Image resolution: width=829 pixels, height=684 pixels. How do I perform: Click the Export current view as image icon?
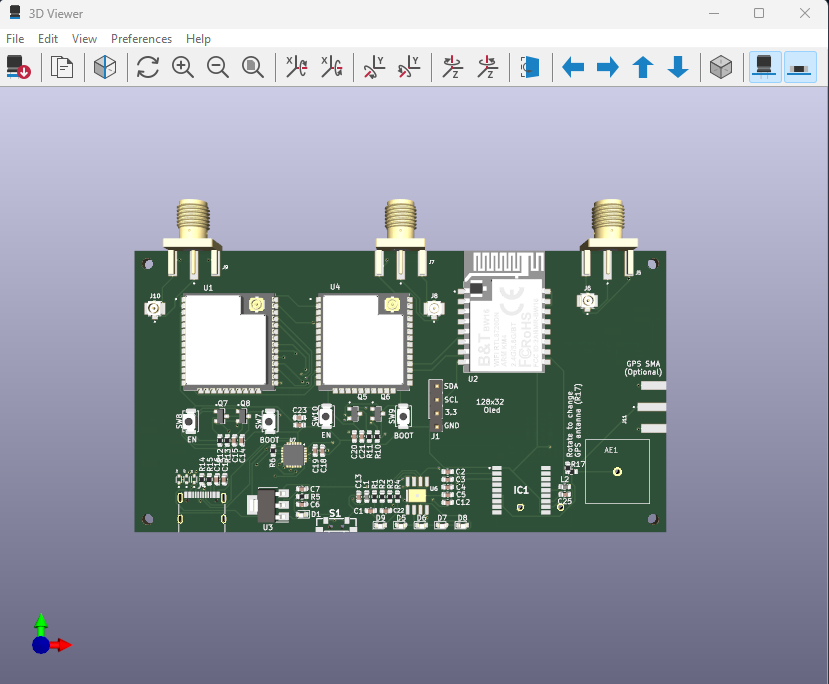18,67
